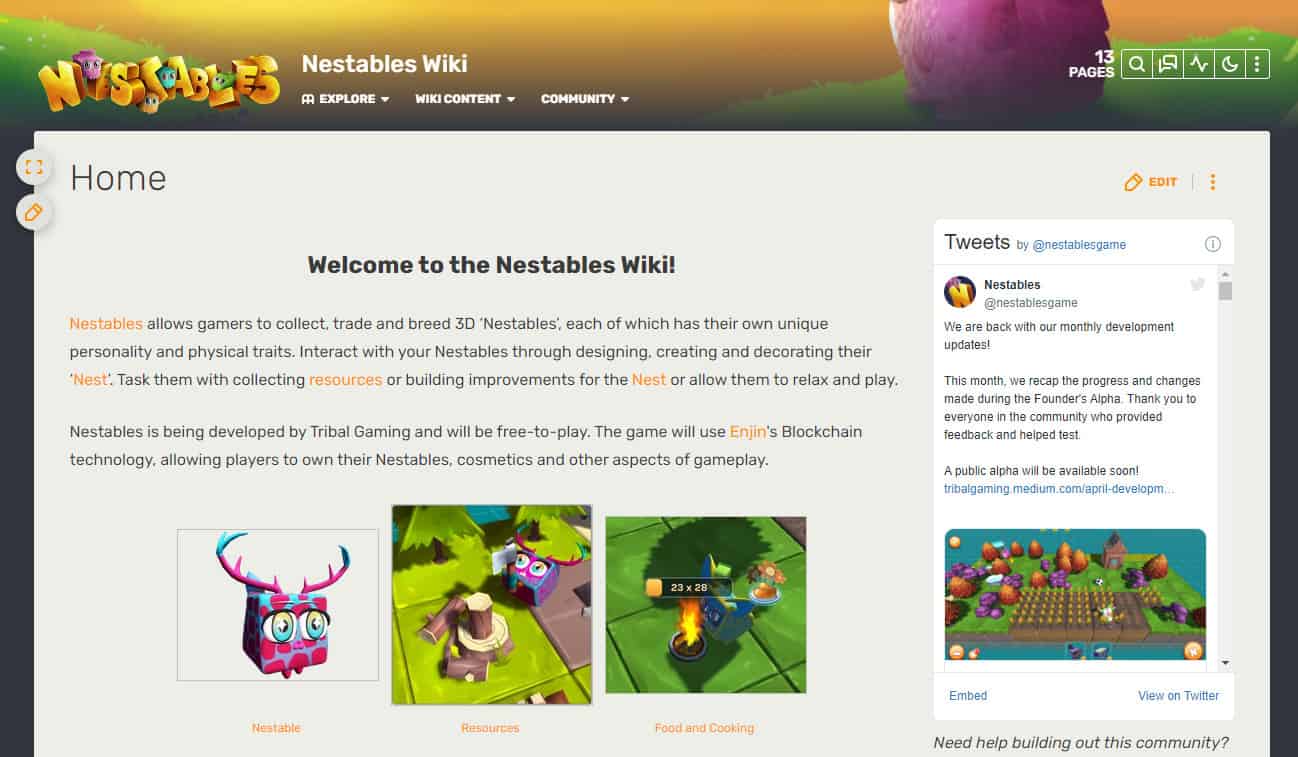
Task: Expand the Wiki Content dropdown menu
Action: point(465,99)
